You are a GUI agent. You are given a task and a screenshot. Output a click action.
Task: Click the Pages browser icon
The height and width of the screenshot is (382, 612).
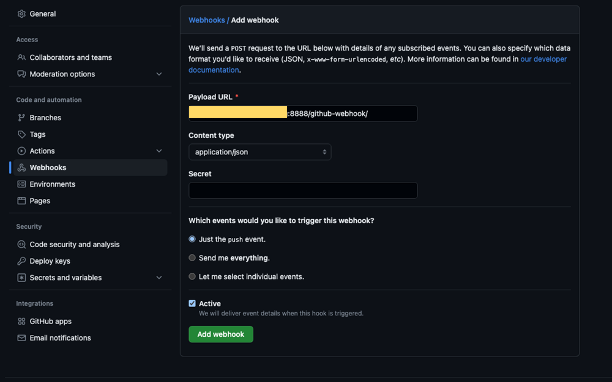tap(21, 201)
